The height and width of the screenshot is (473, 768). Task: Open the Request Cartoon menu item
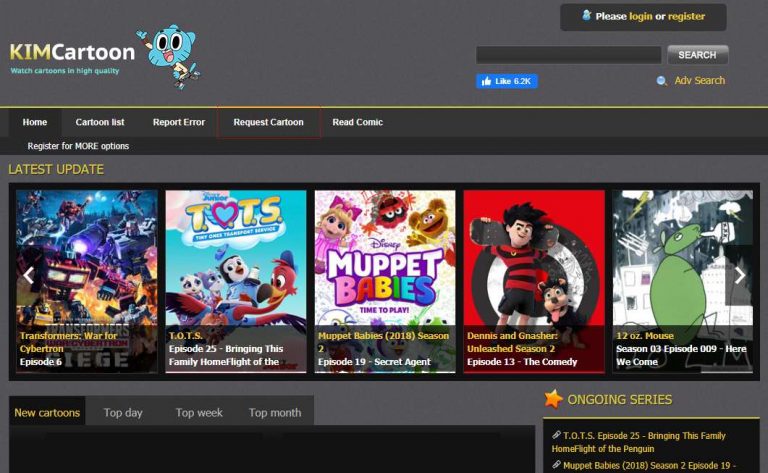pyautogui.click(x=268, y=122)
